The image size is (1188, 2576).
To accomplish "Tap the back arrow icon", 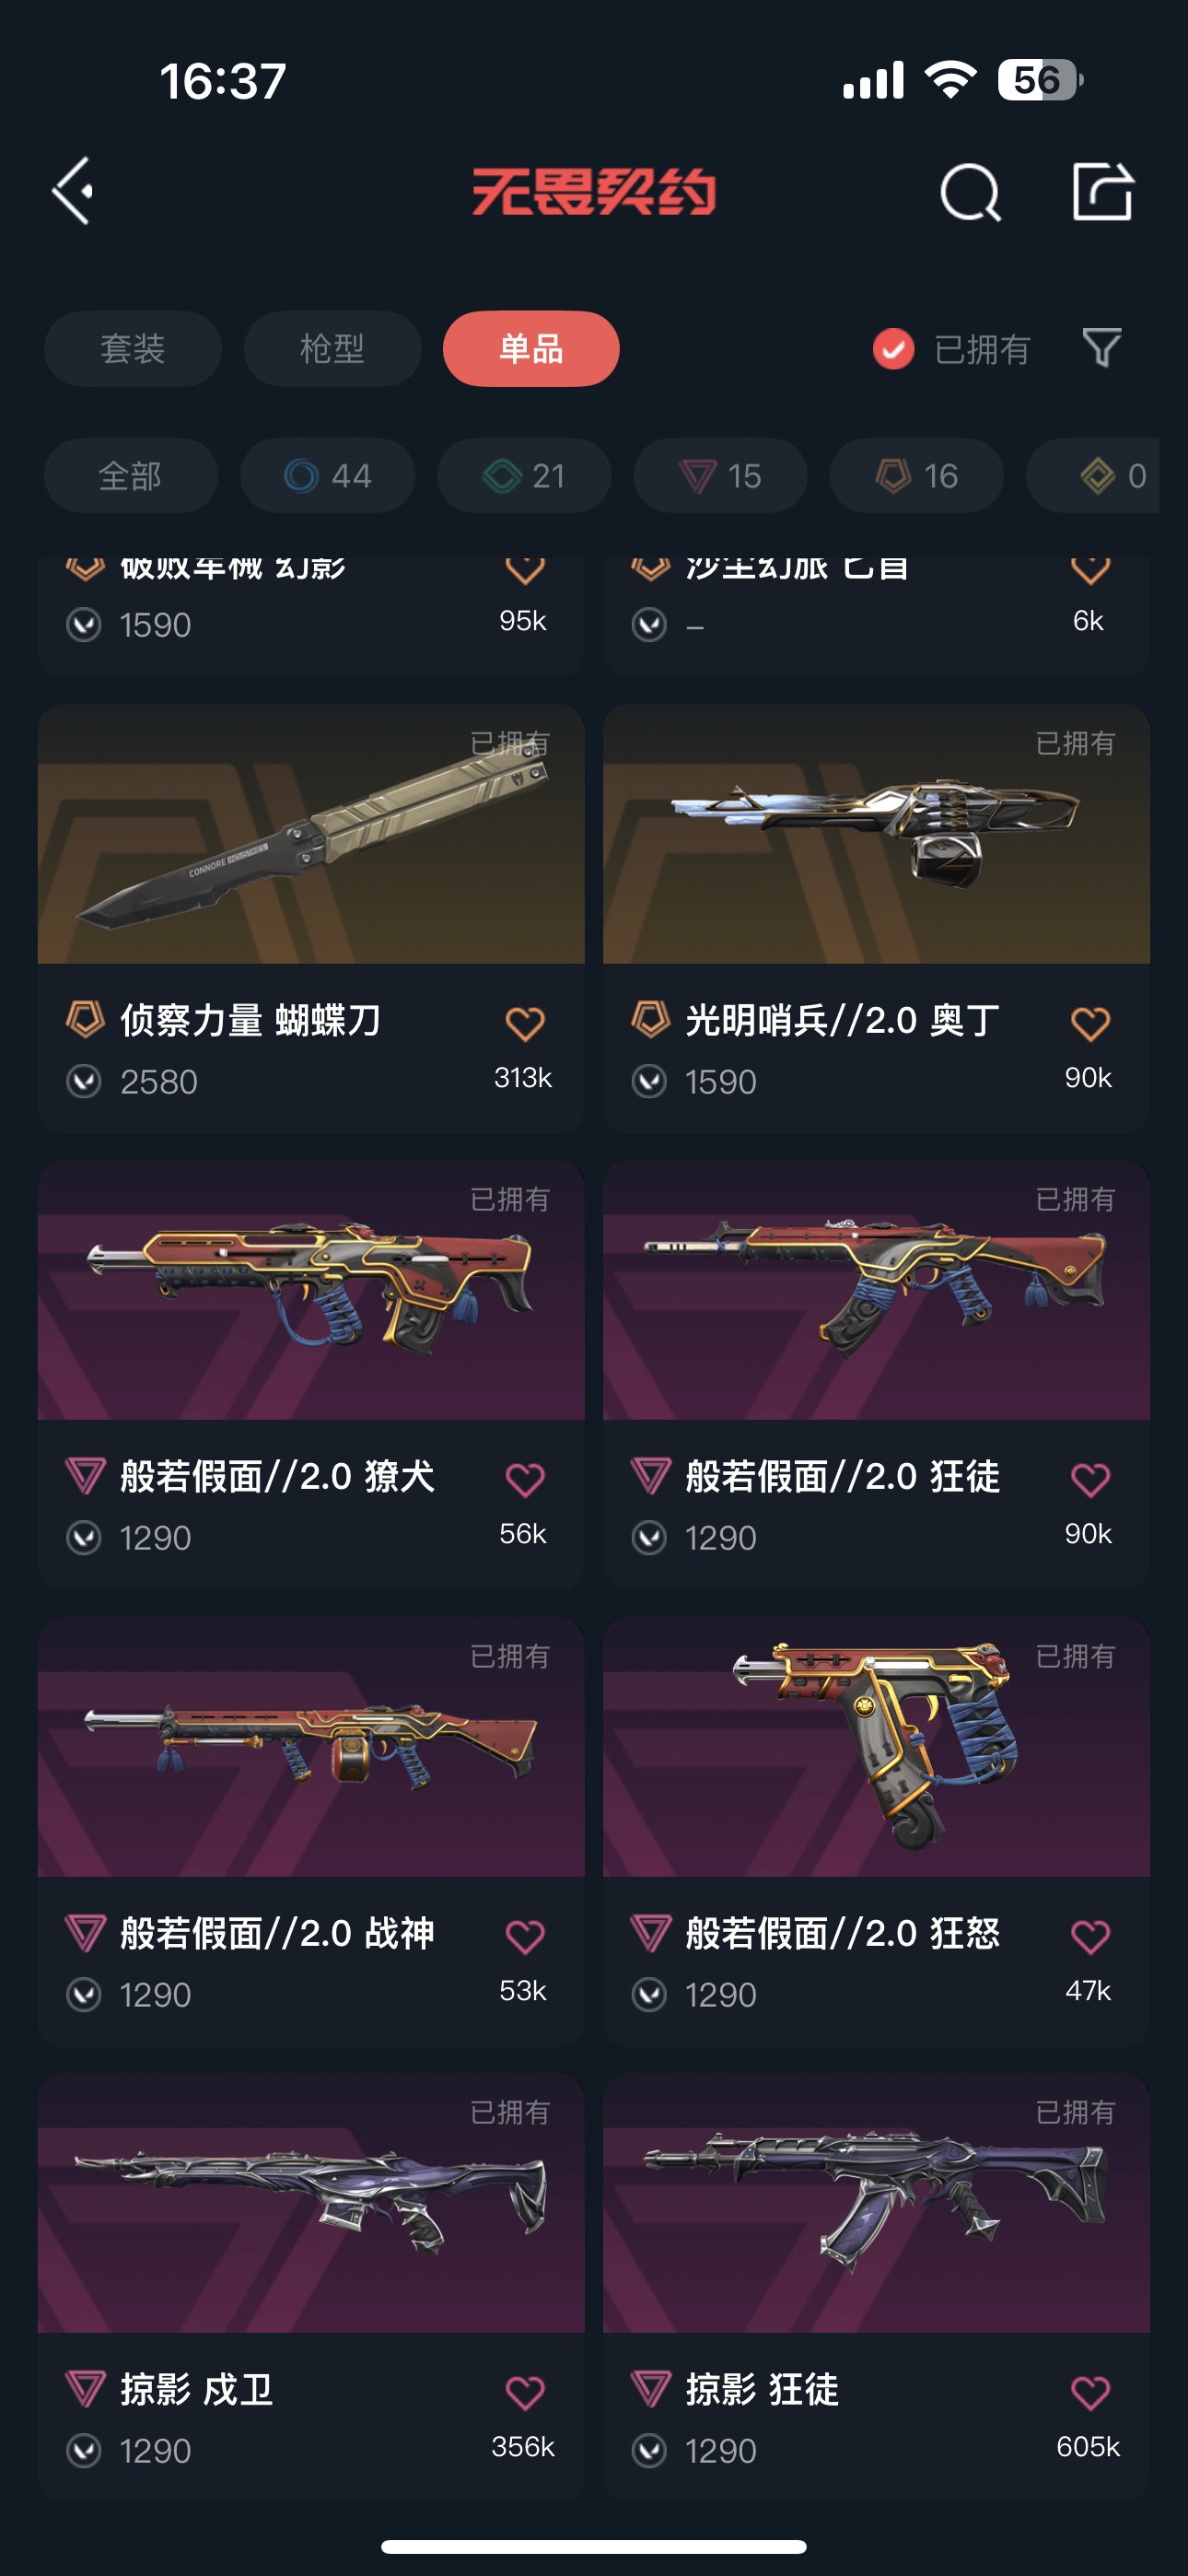I will (73, 190).
